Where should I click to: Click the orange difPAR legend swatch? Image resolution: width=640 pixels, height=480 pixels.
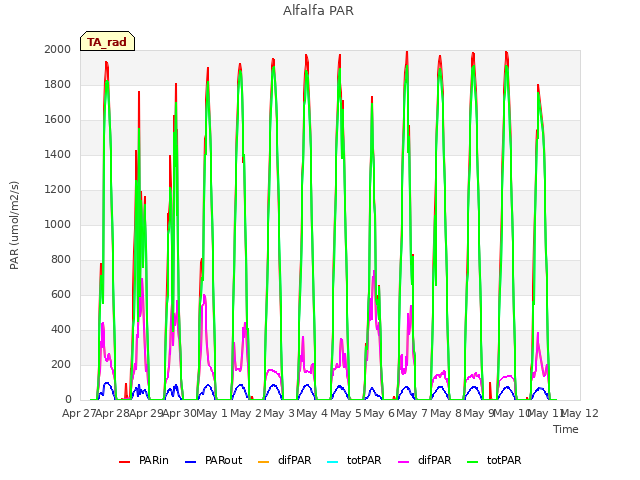point(264,462)
